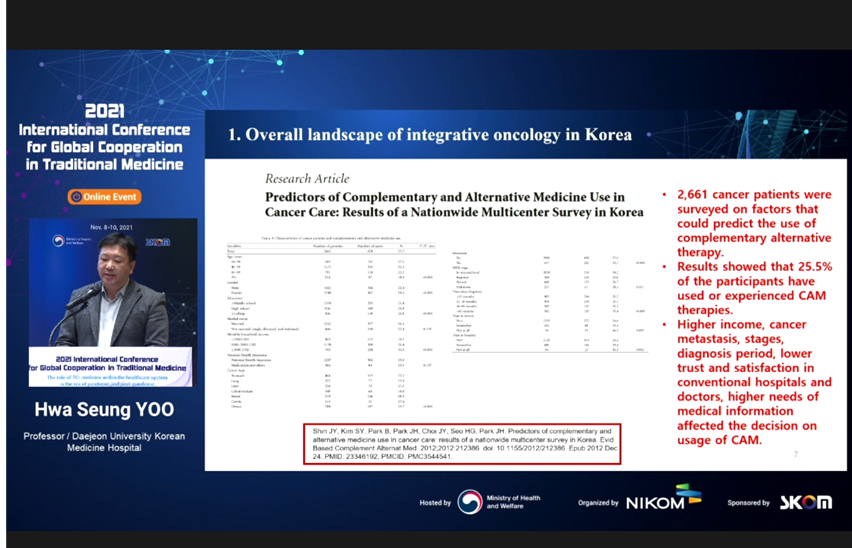
Task: Click the paper title Predictors of Complementary
Action: pyautogui.click(x=444, y=204)
